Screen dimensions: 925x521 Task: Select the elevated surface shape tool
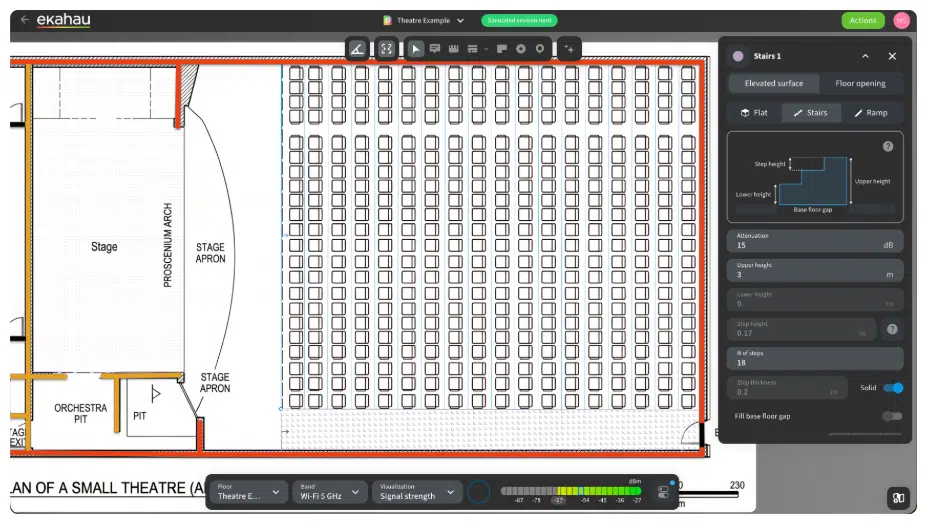502,49
